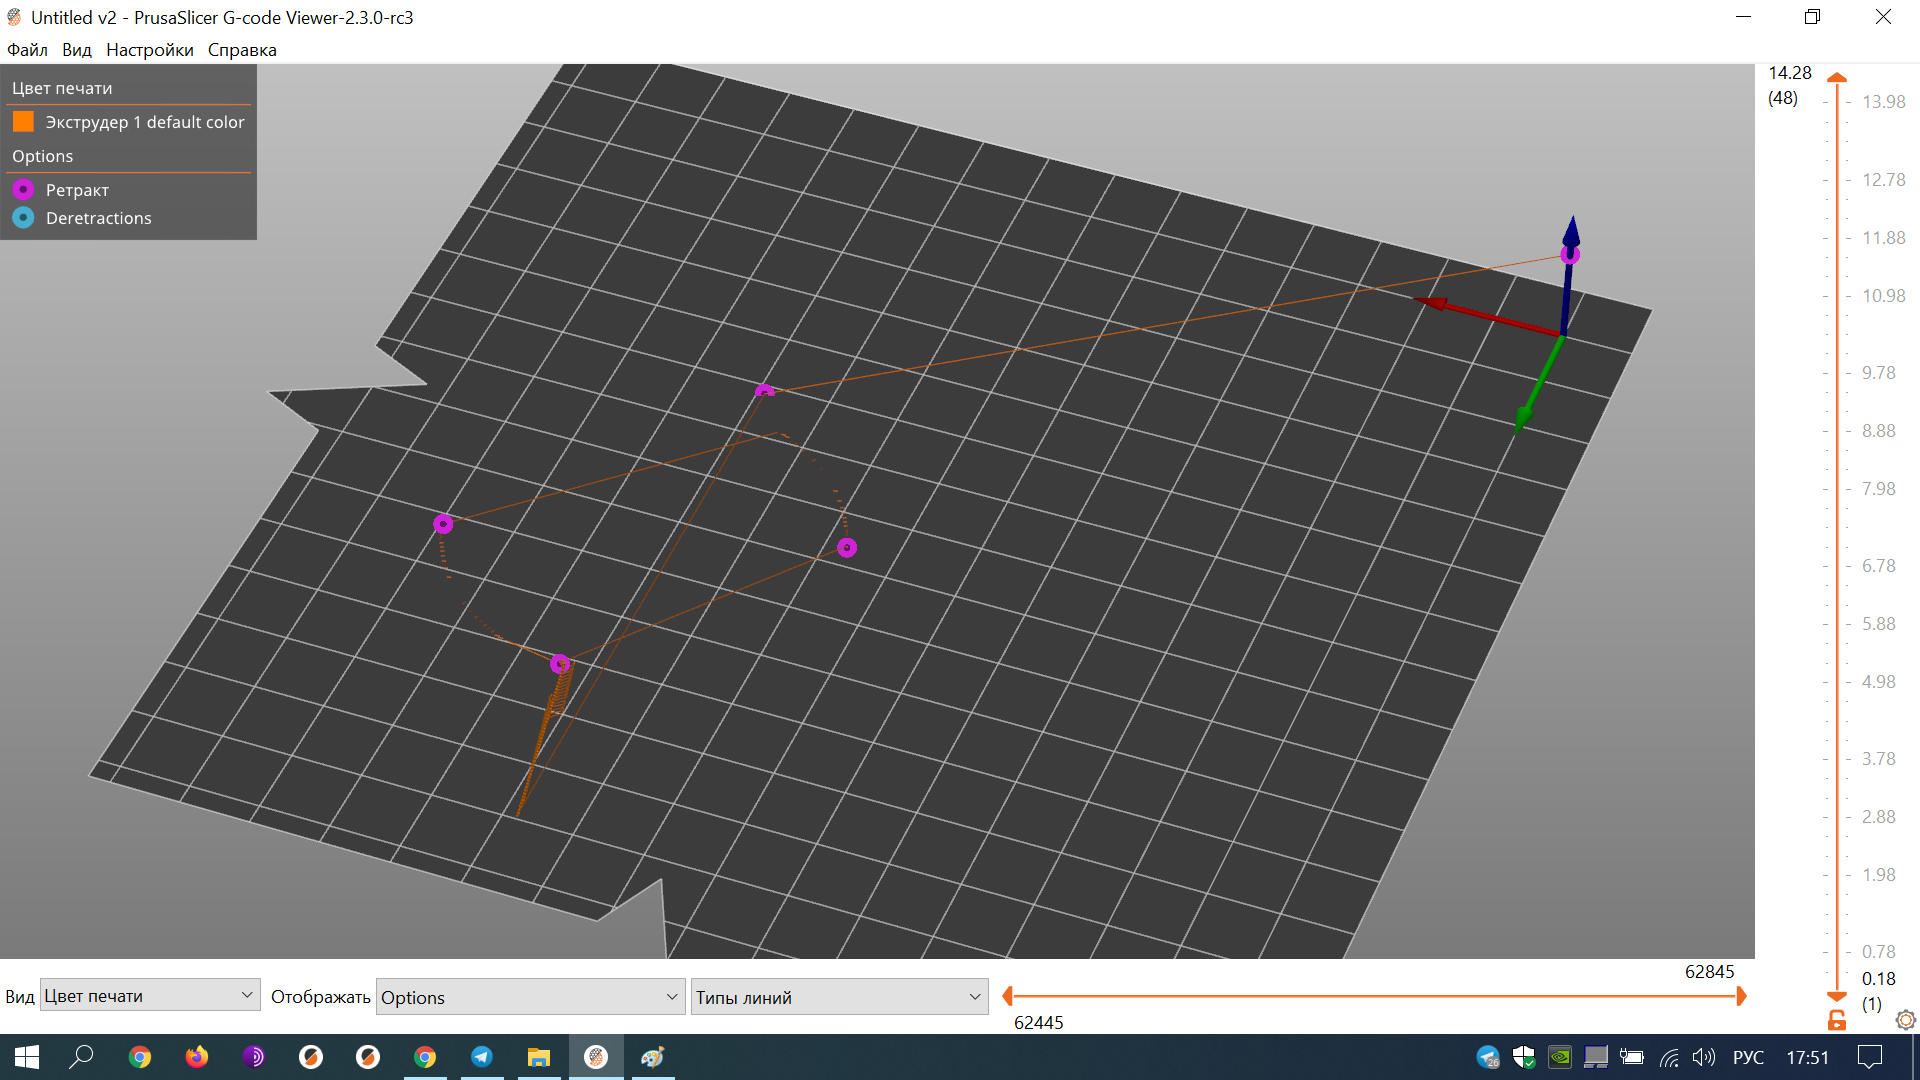Open the notification center icon
The width and height of the screenshot is (1920, 1080).
pos(1869,1057)
